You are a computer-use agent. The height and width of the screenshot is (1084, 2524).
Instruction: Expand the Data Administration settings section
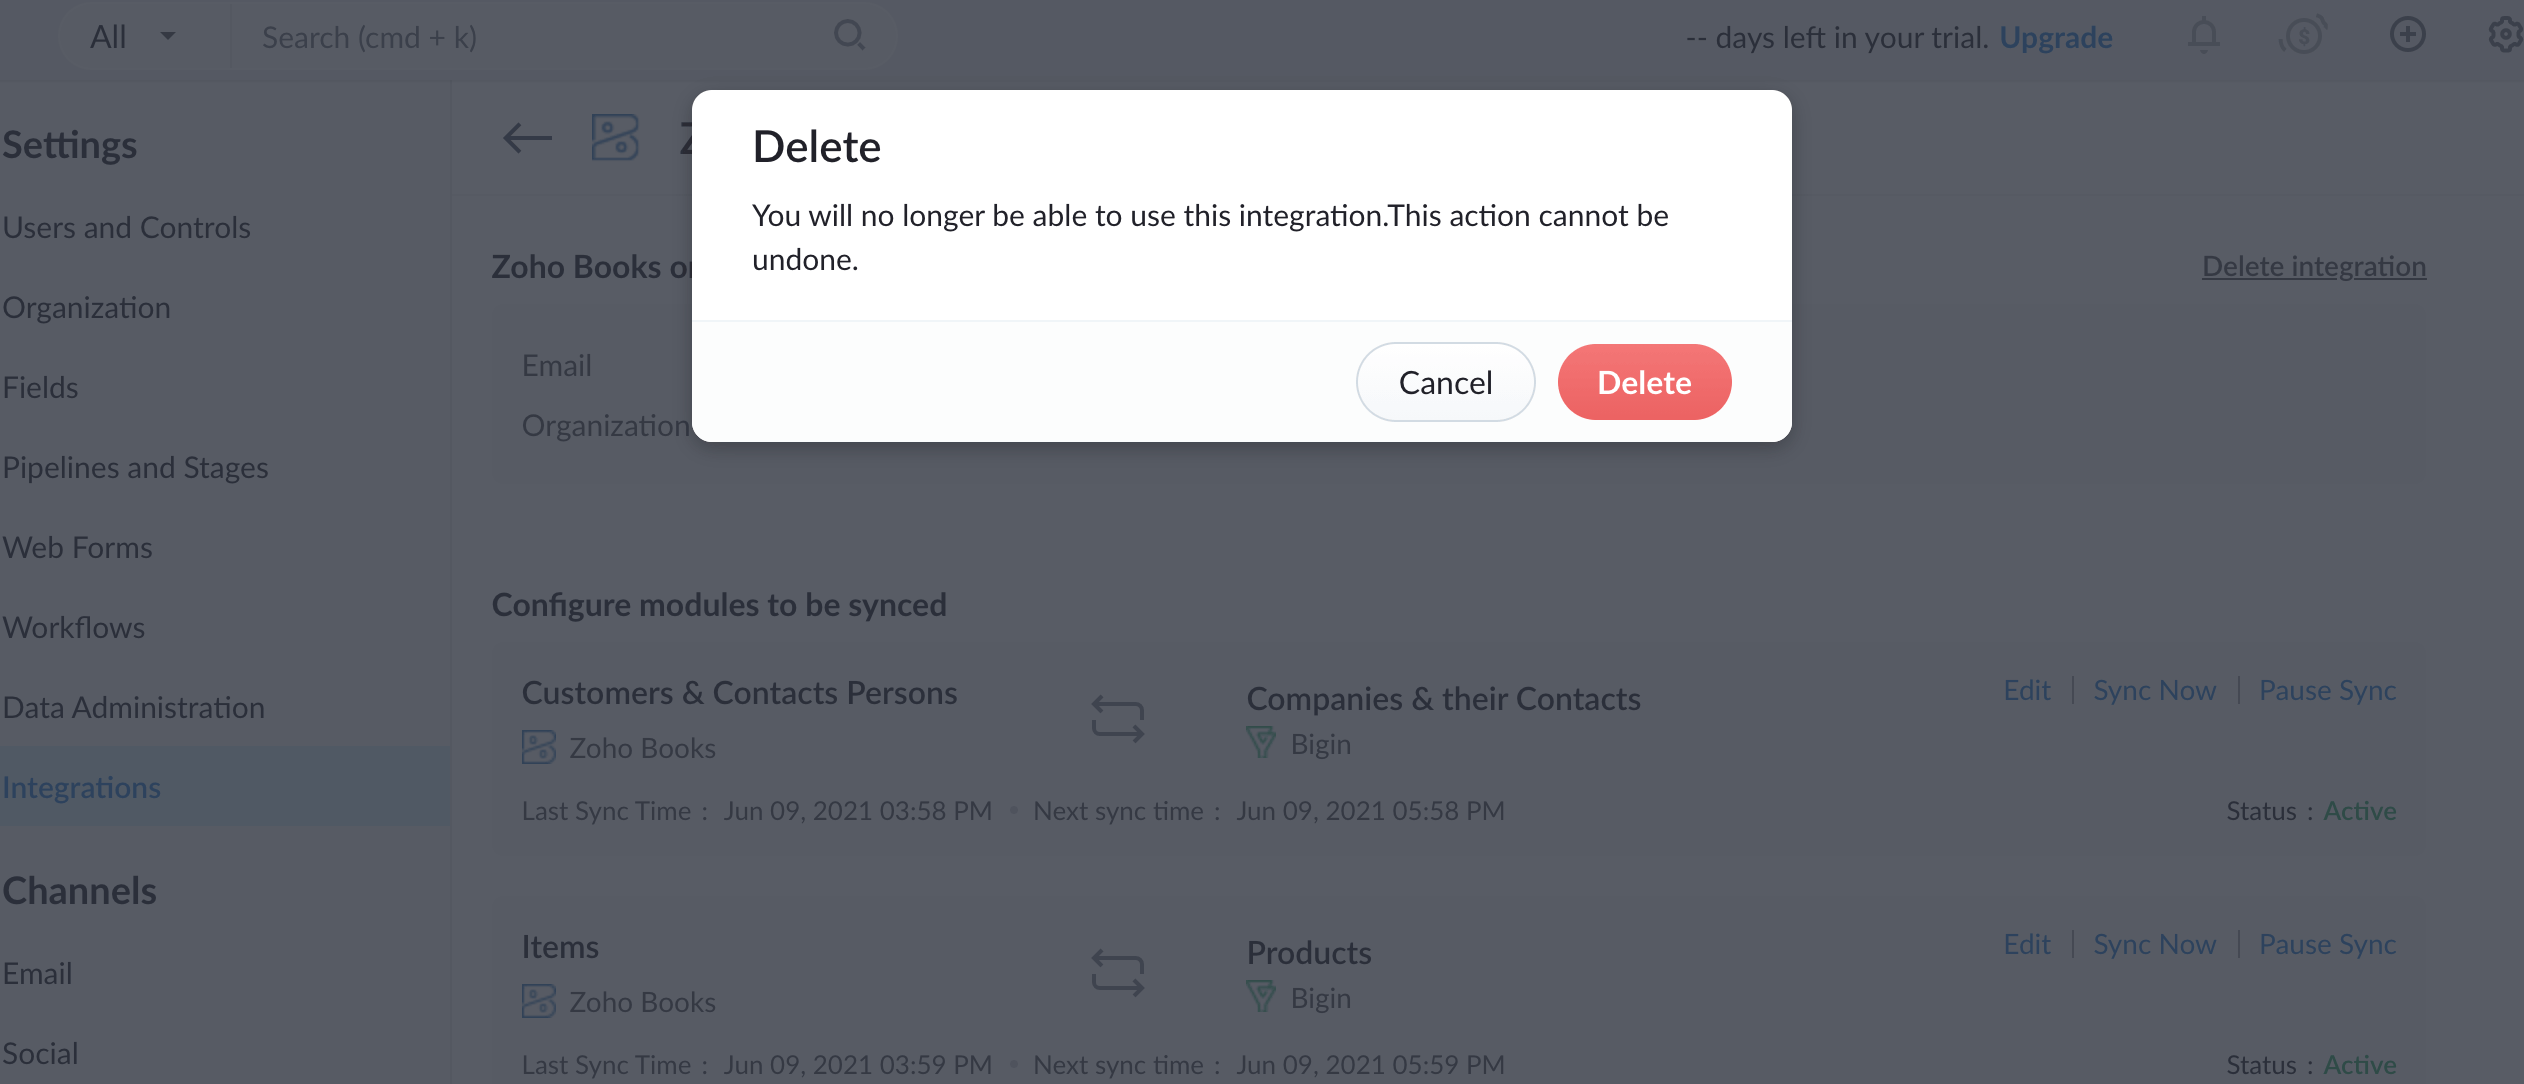pyautogui.click(x=132, y=705)
